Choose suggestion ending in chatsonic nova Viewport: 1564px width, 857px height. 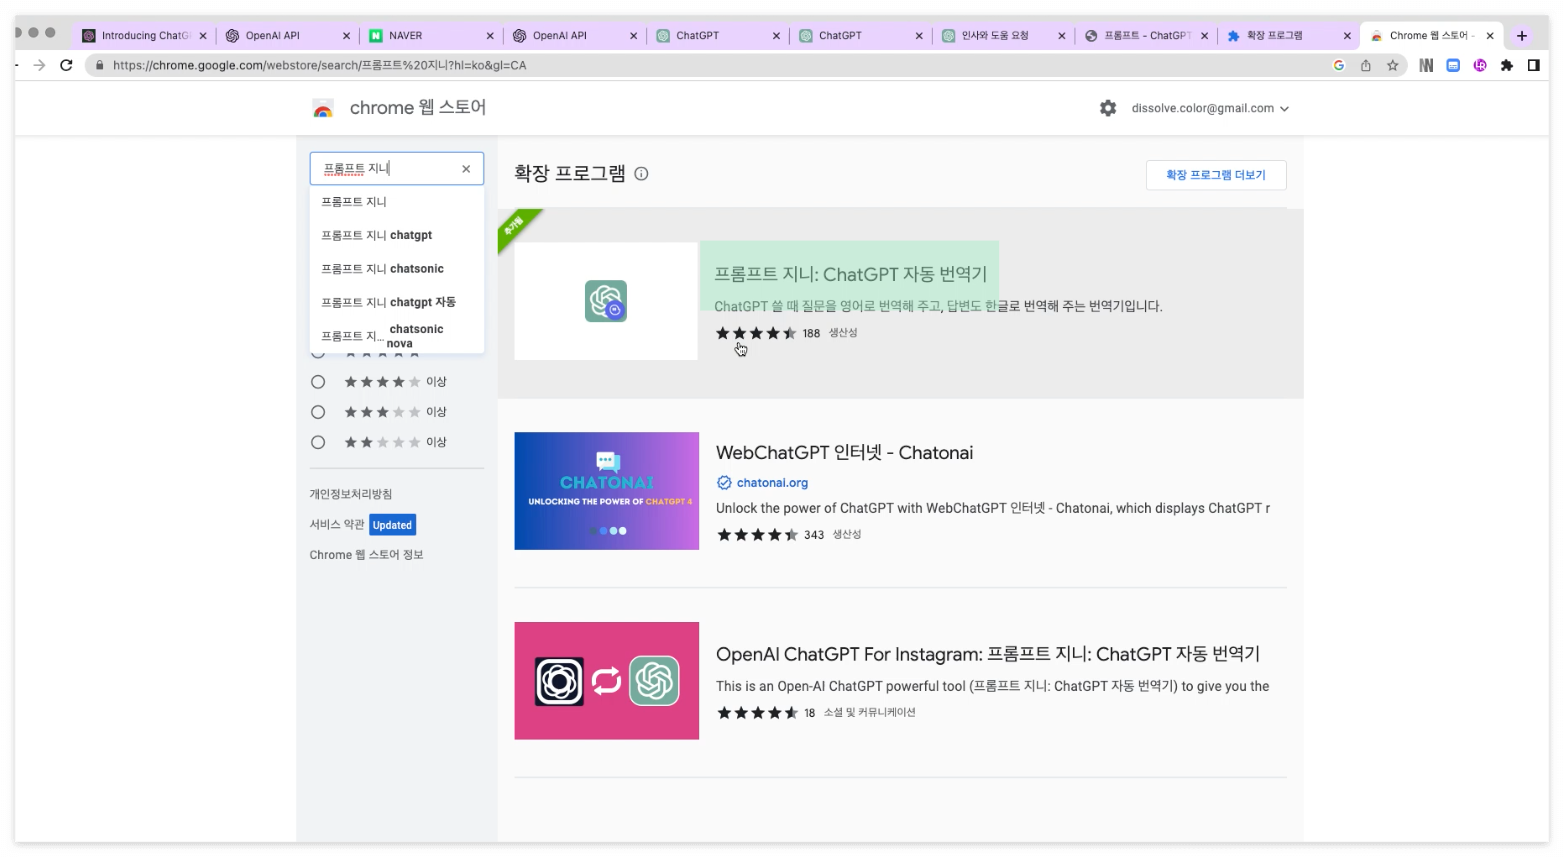point(397,336)
